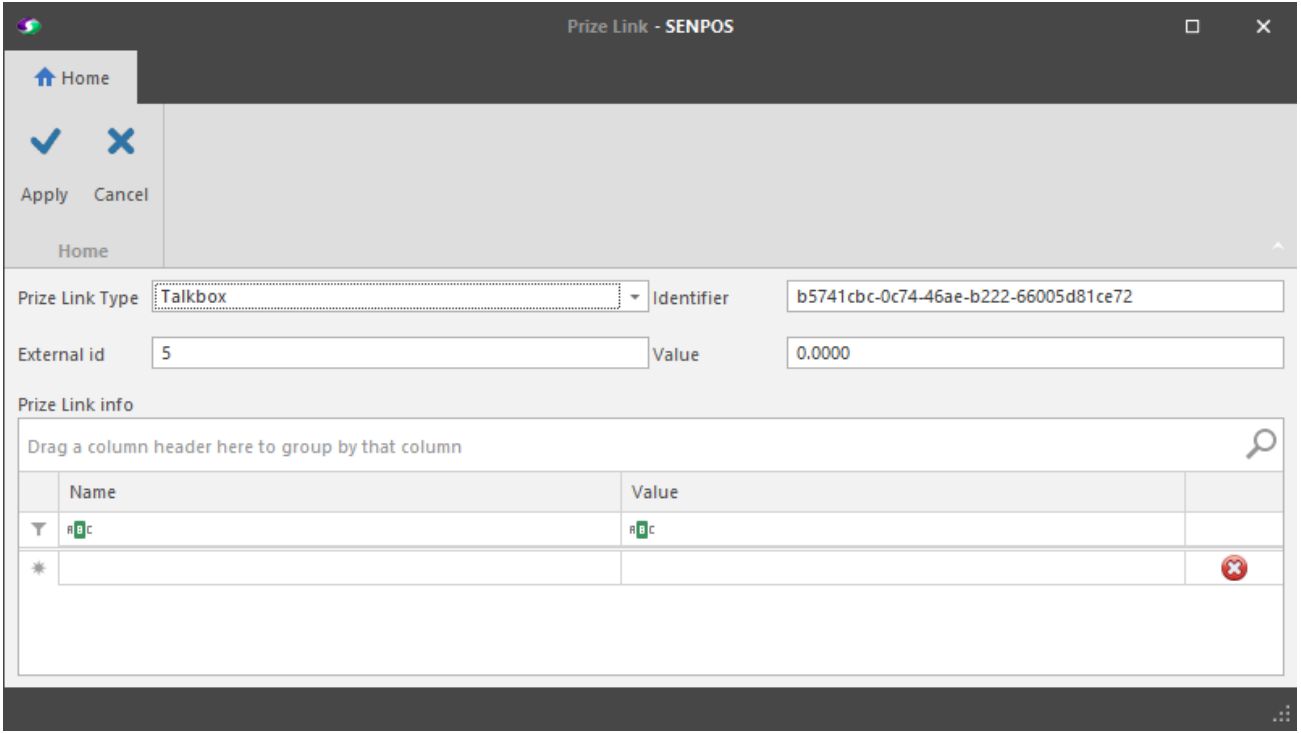Click the Cancel X icon
Screen dimensions: 1301x733
pyautogui.click(x=119, y=144)
